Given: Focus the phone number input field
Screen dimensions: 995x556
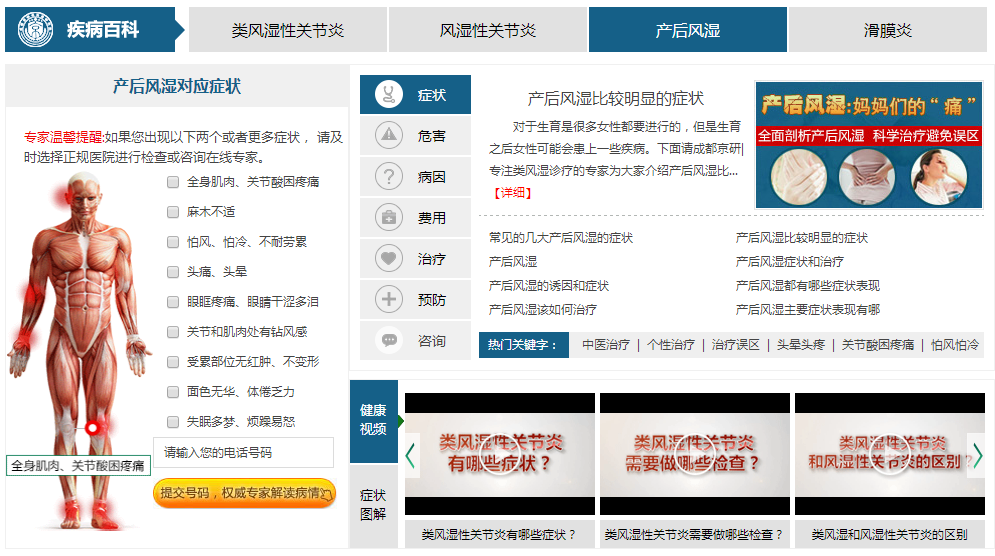Looking at the screenshot, I should (x=243, y=453).
